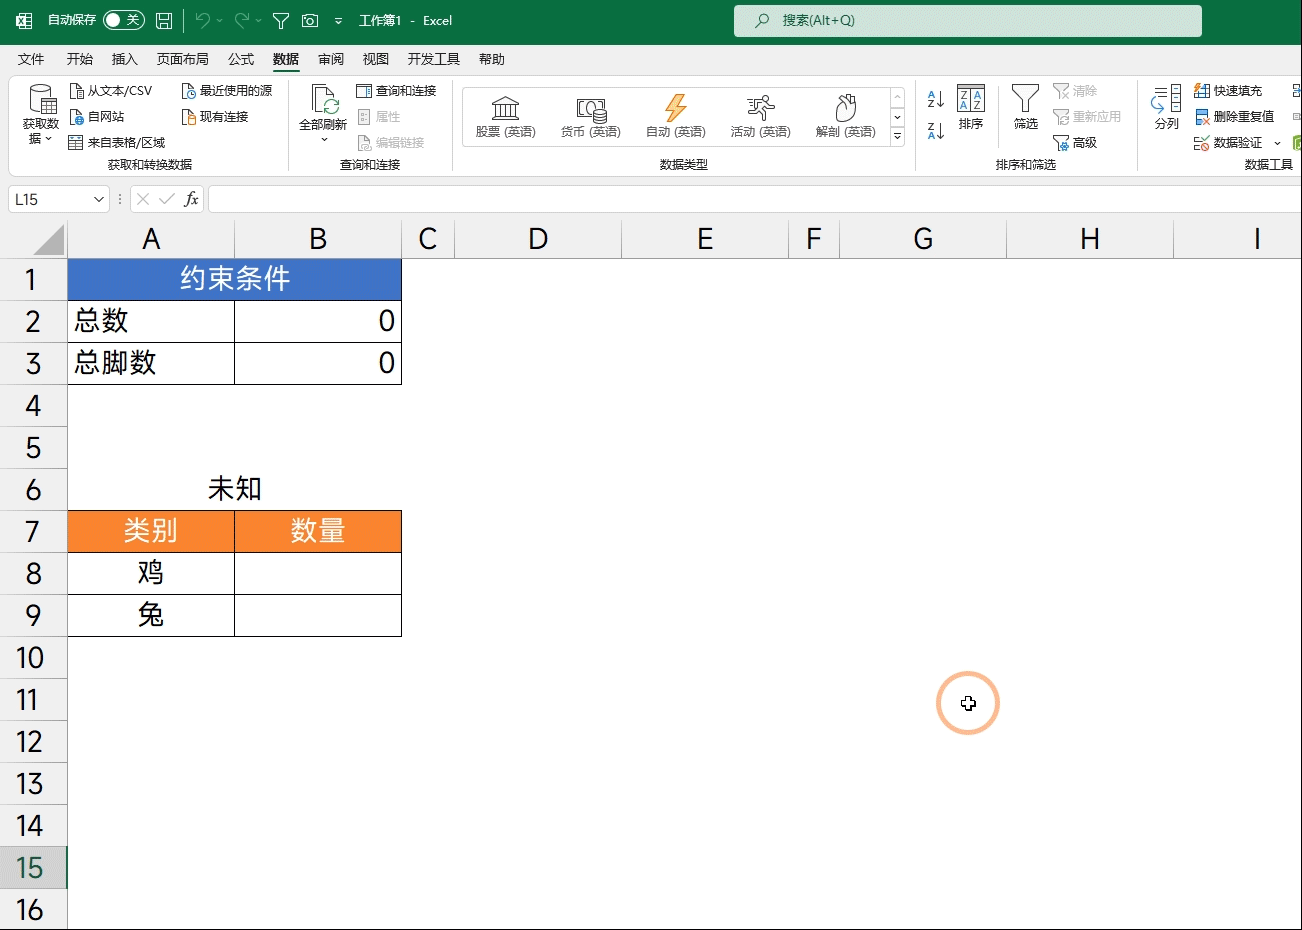The height and width of the screenshot is (930, 1302).
Task: Click into the formula bar input
Action: (755, 199)
